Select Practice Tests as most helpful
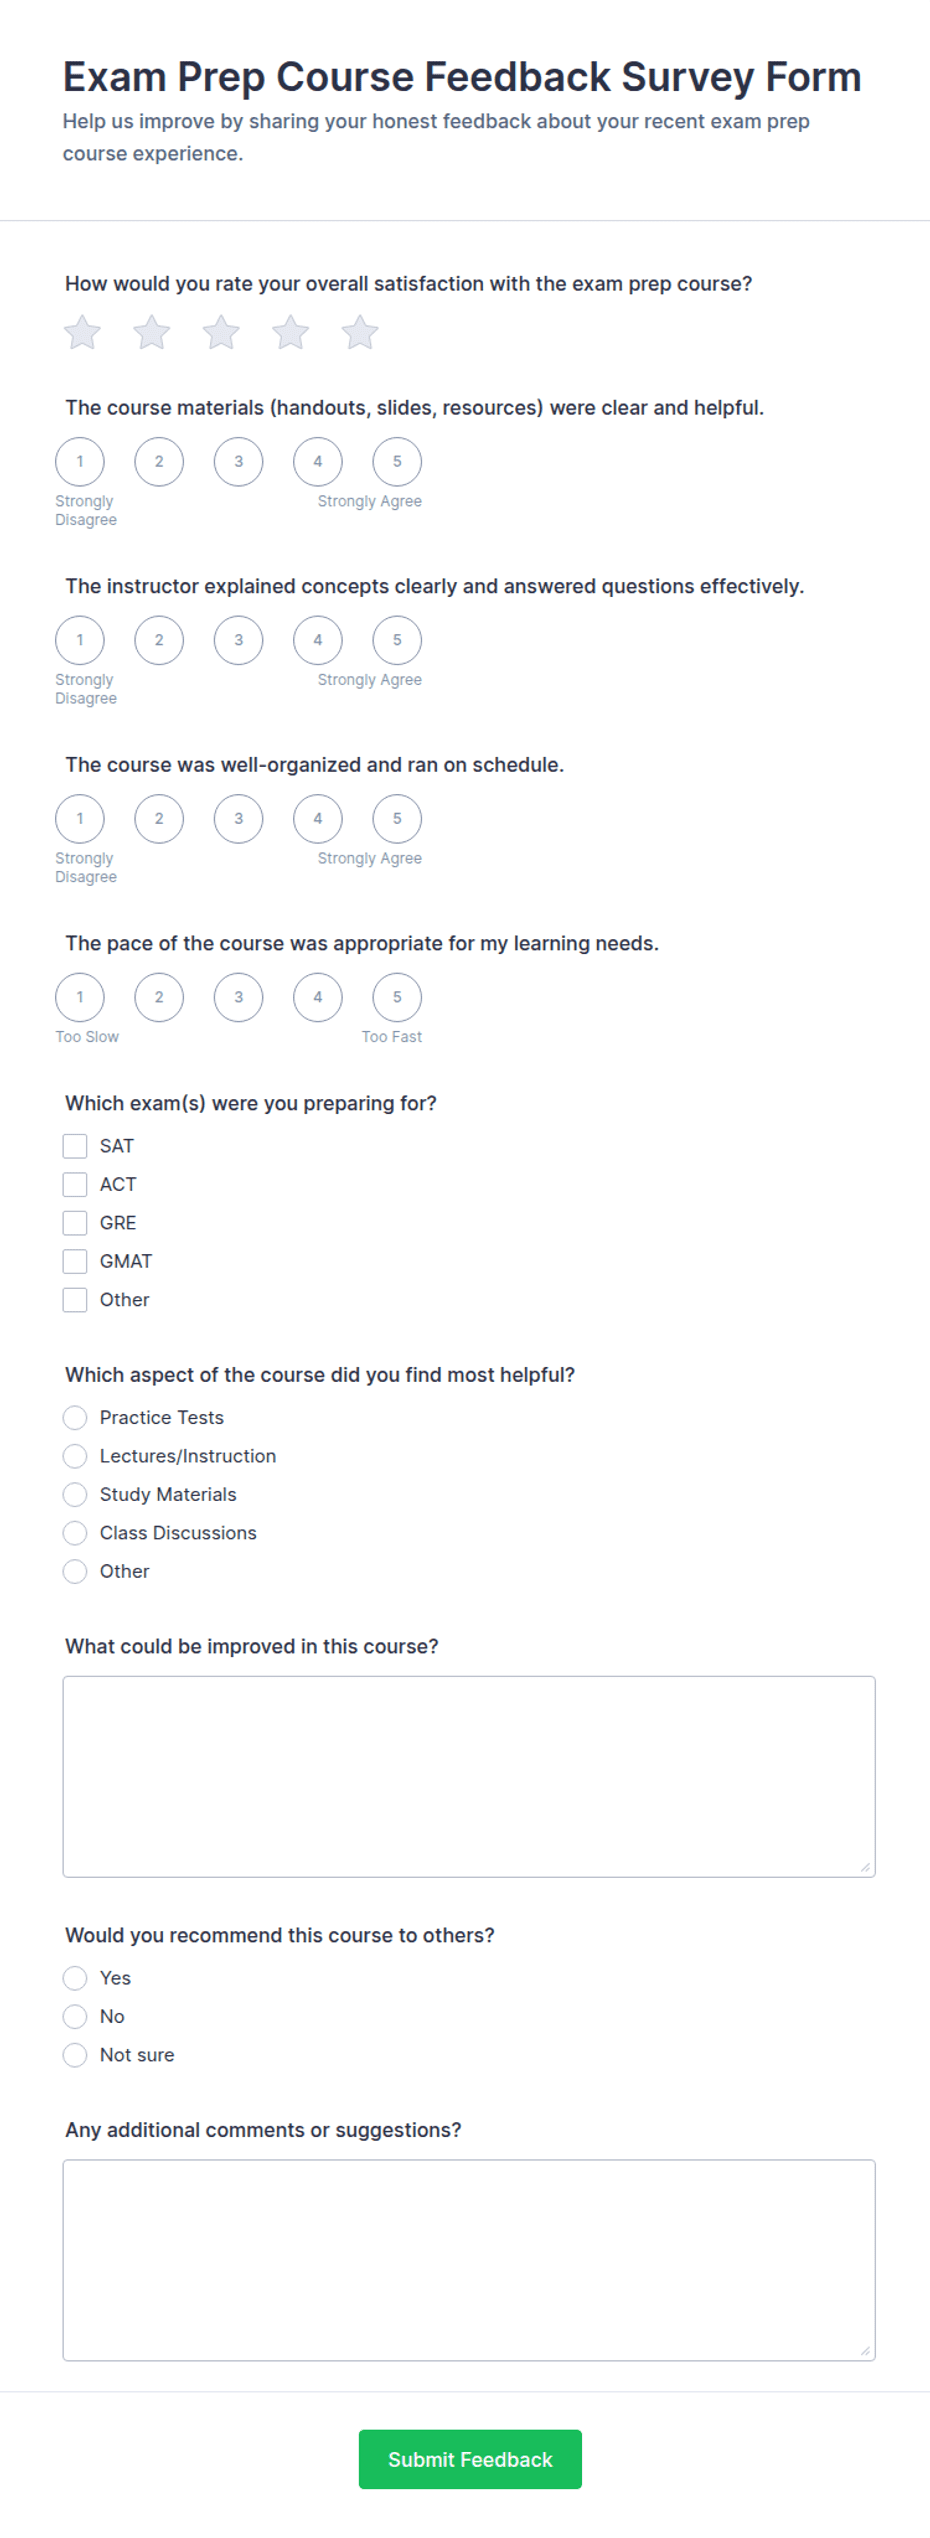930x2538 pixels. pos(75,1418)
